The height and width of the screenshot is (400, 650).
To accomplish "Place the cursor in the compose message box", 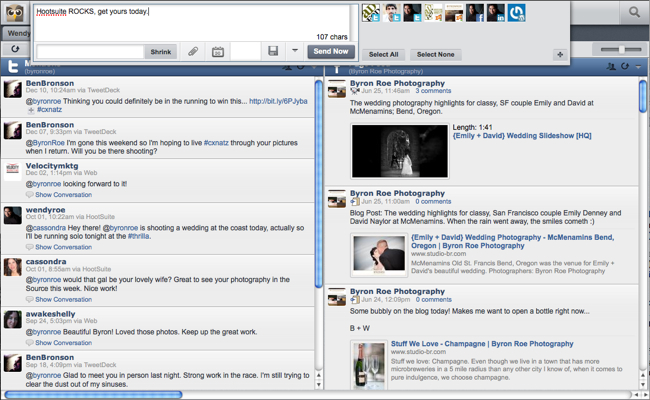I will [192, 23].
